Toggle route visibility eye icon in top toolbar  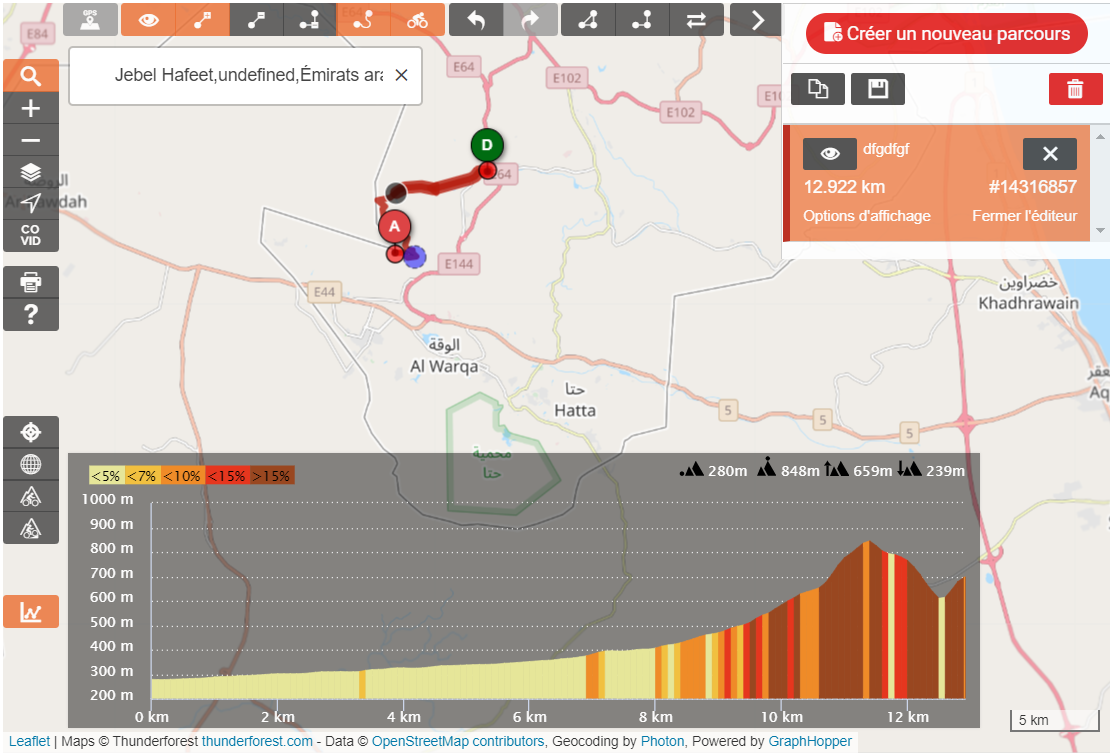[x=148, y=20]
